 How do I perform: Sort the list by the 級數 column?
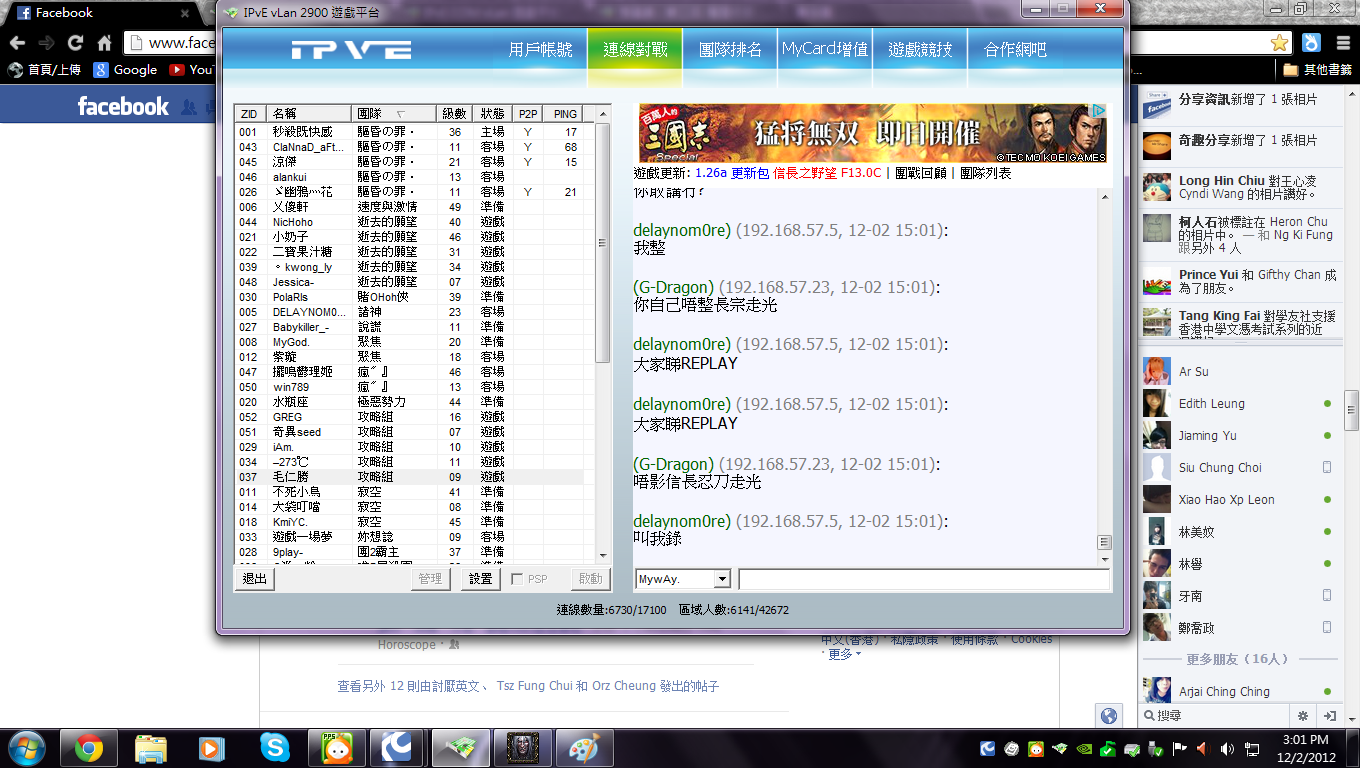pyautogui.click(x=455, y=114)
